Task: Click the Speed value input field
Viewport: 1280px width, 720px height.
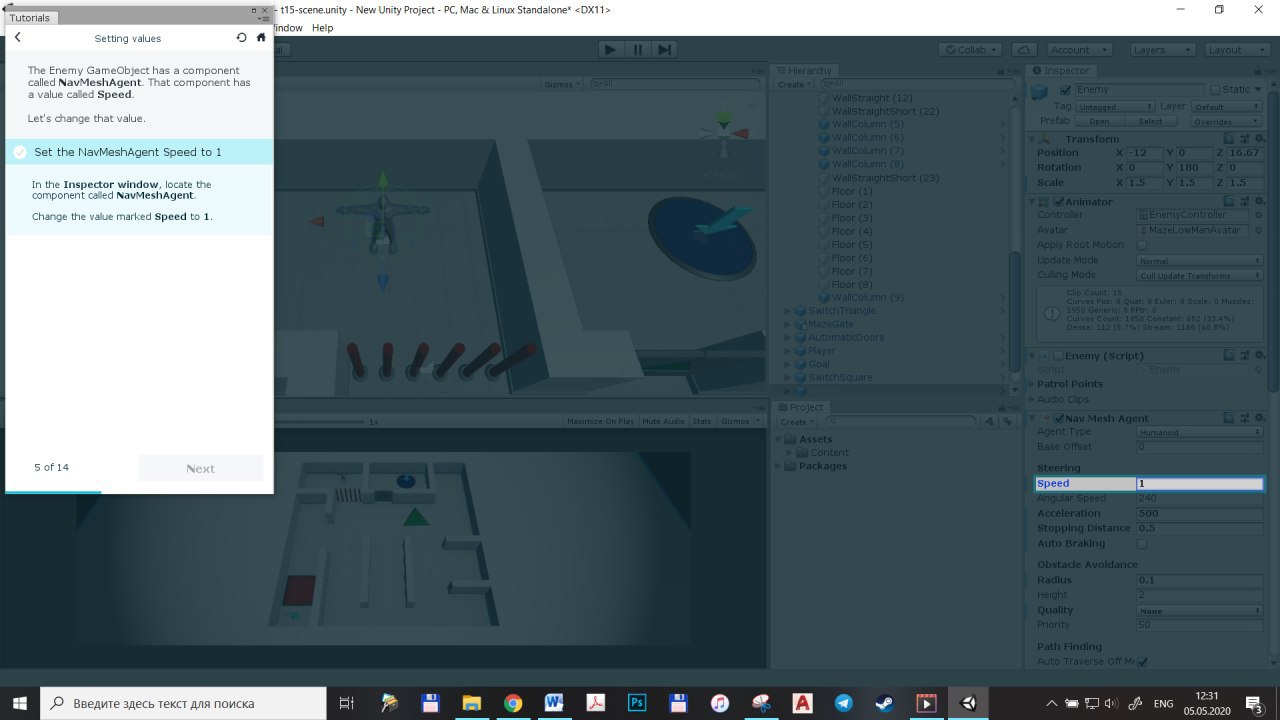Action: (1200, 484)
